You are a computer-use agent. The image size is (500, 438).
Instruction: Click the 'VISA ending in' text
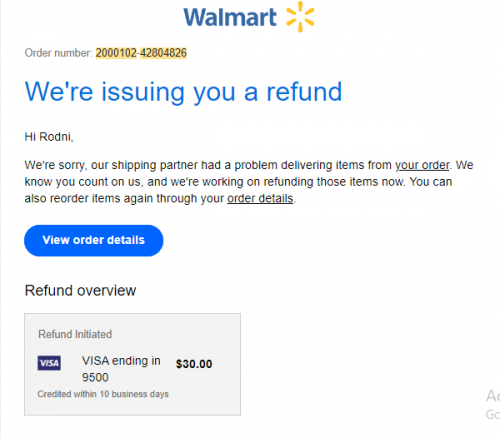click(x=121, y=361)
